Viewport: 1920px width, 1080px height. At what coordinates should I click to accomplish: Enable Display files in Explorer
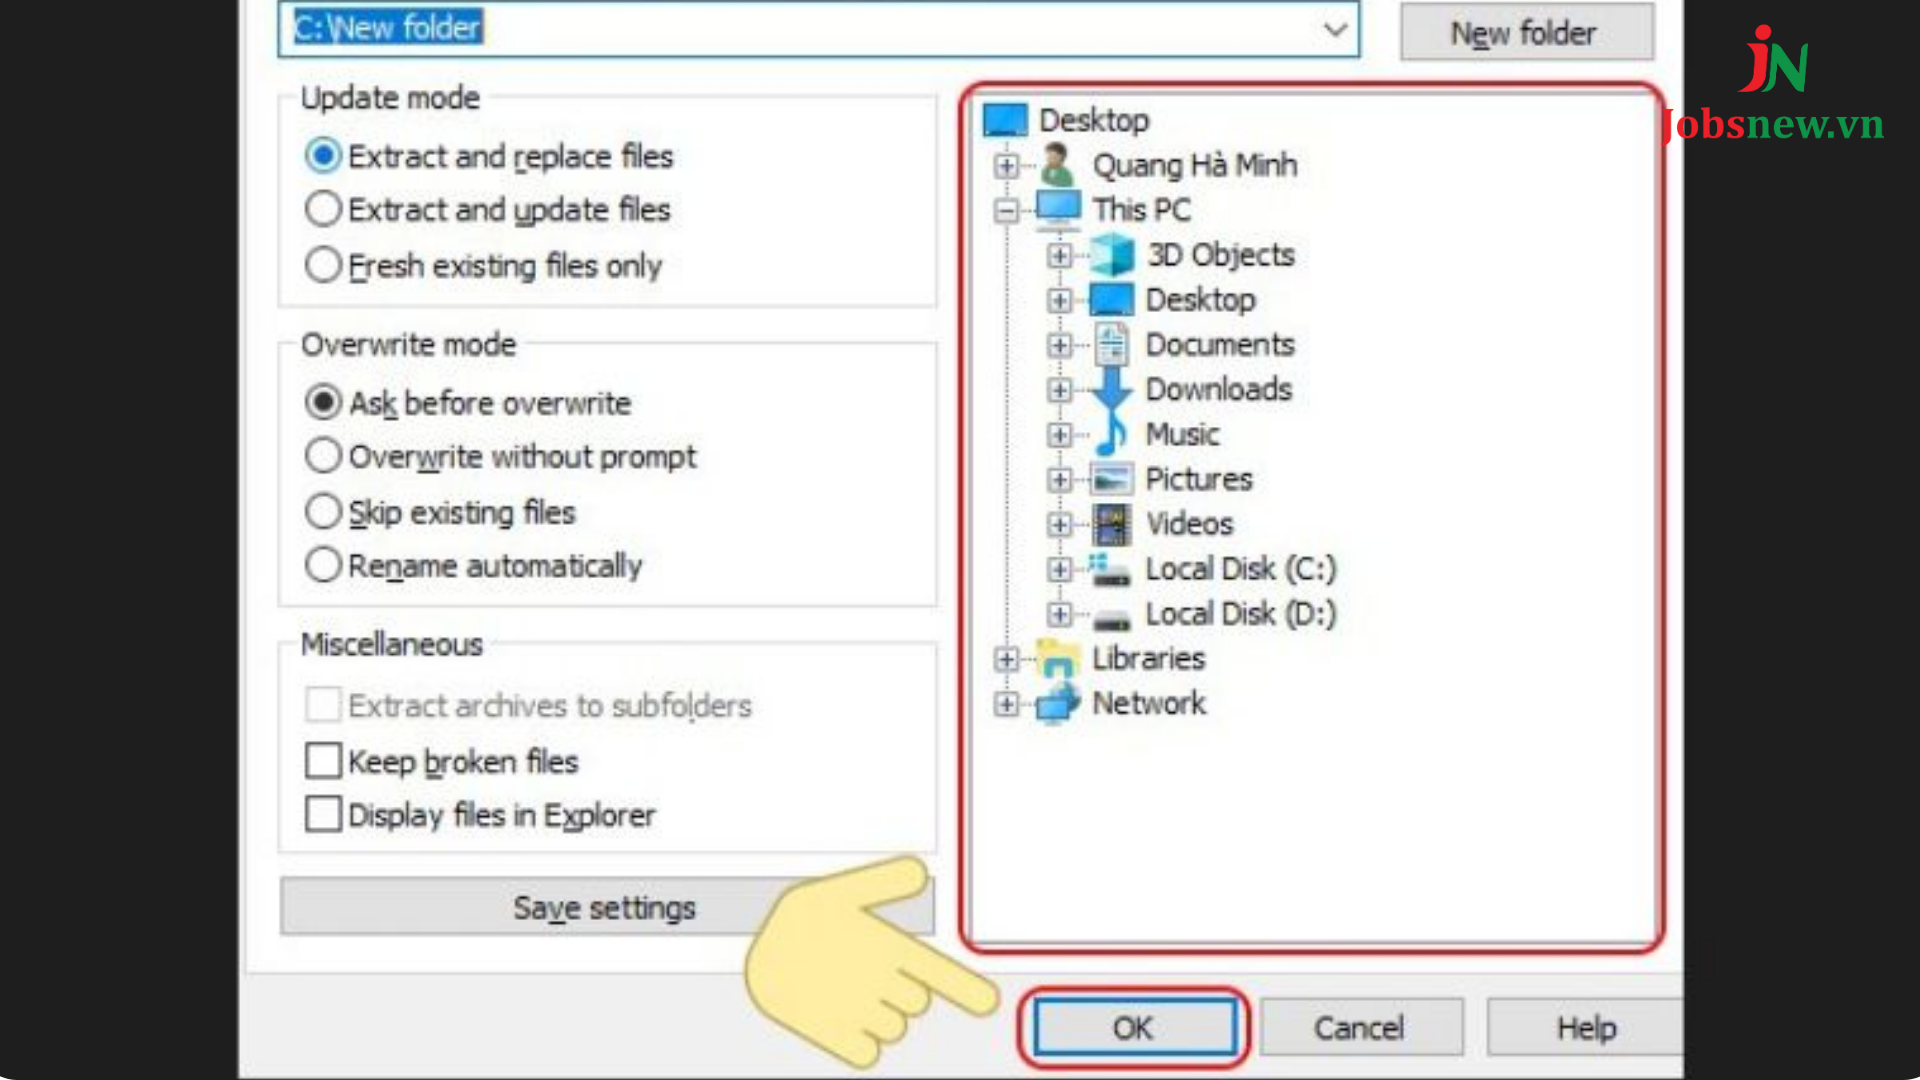tap(320, 814)
